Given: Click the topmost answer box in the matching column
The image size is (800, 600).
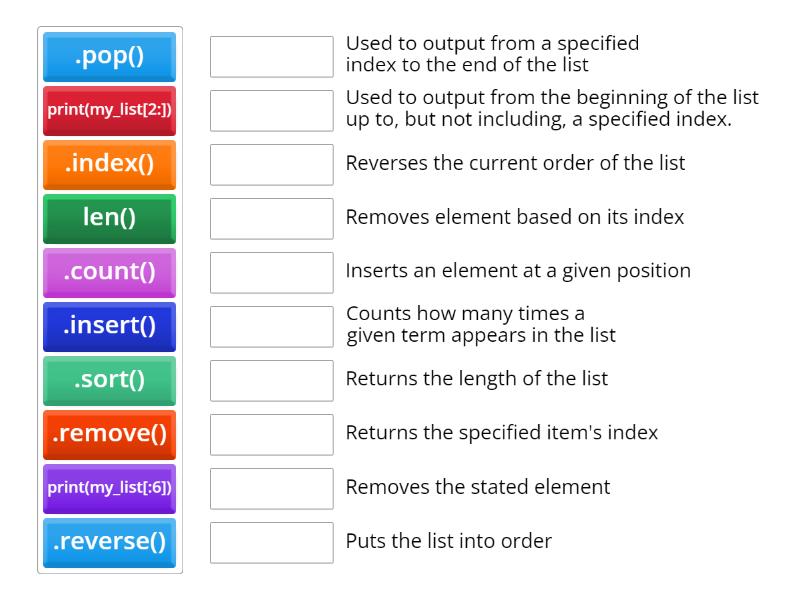Looking at the screenshot, I should click(x=271, y=56).
